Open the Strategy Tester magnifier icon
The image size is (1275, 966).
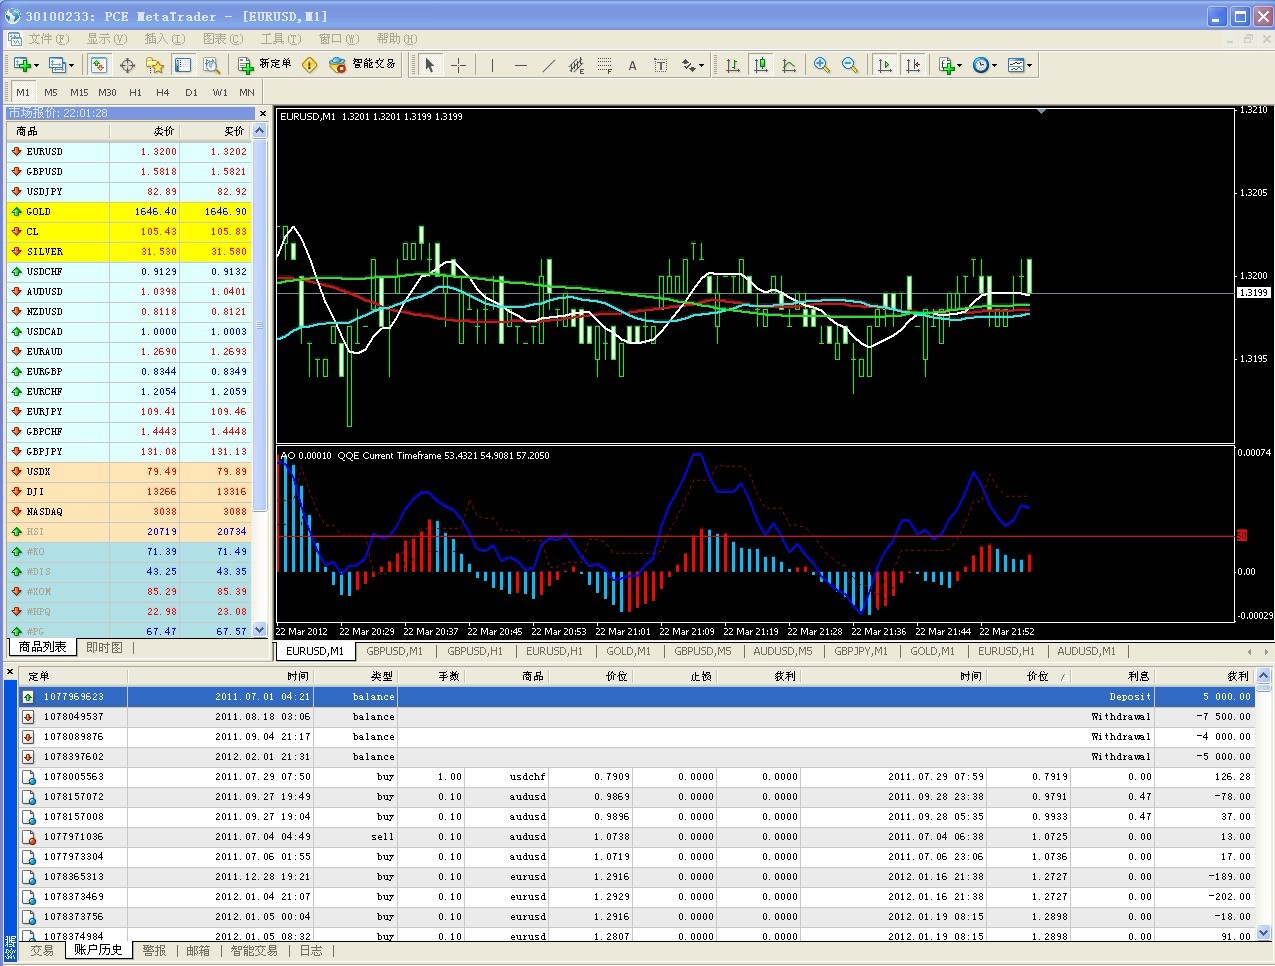point(211,65)
